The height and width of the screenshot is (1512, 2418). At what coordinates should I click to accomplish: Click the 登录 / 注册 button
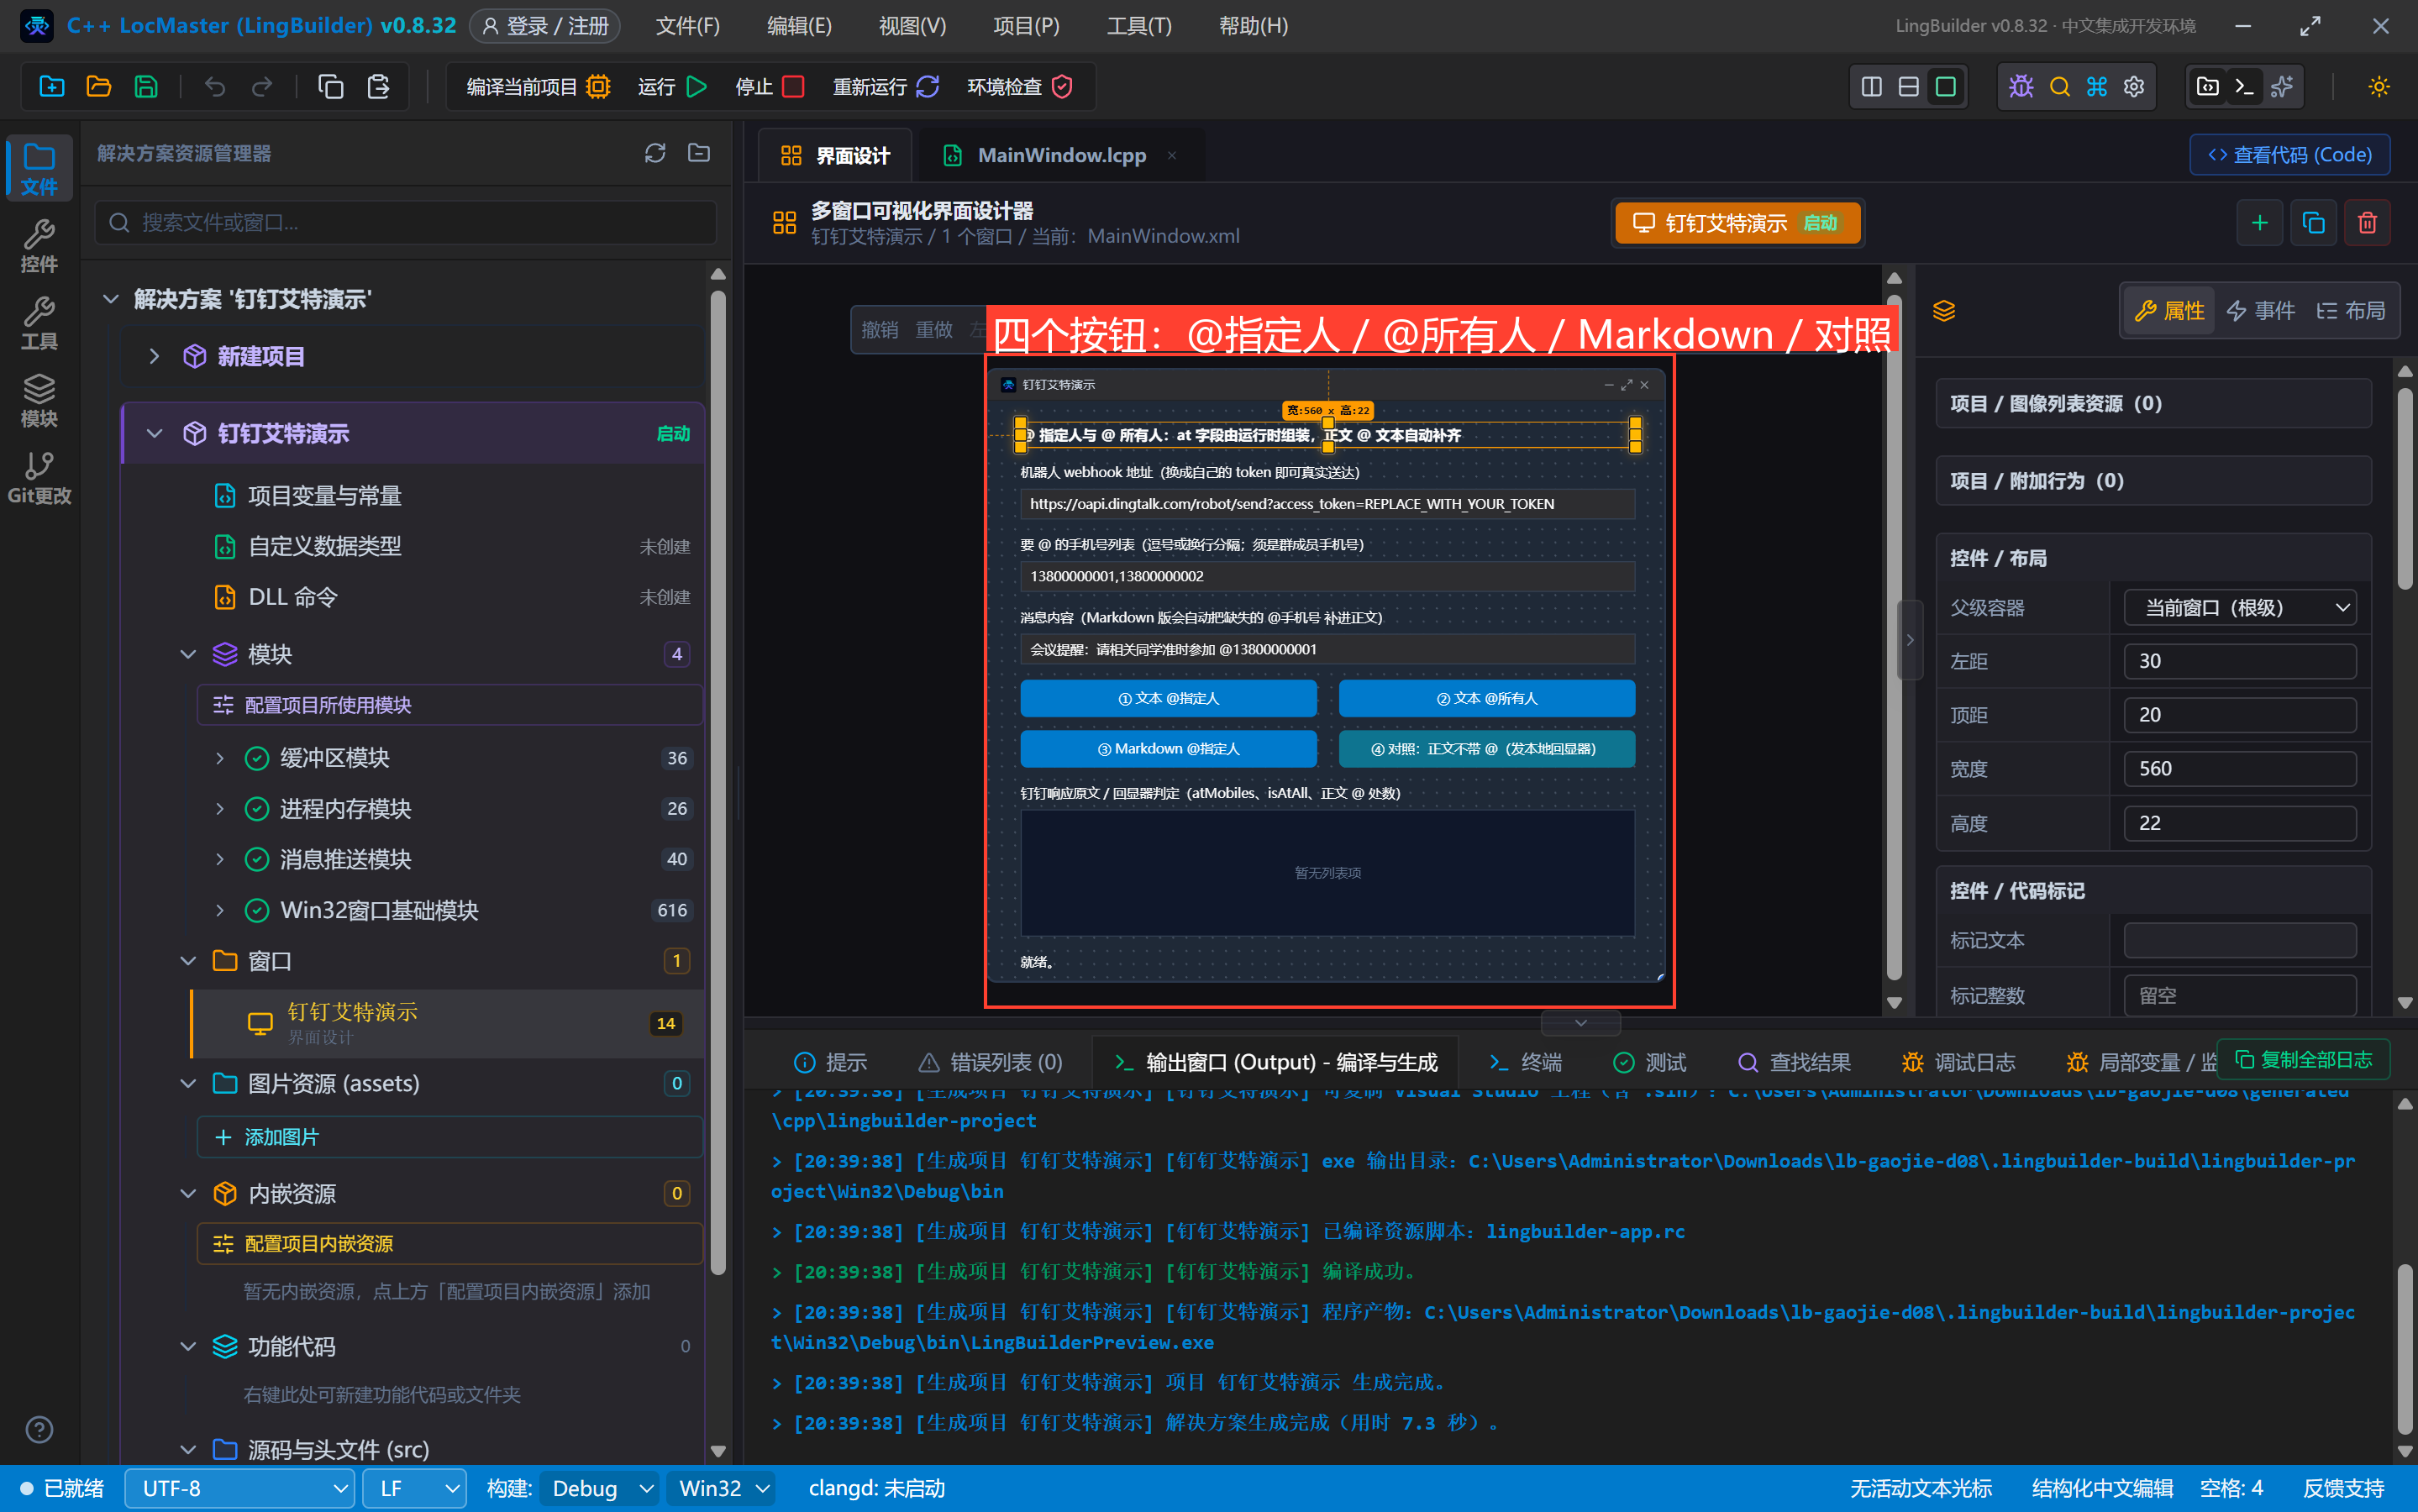point(545,25)
